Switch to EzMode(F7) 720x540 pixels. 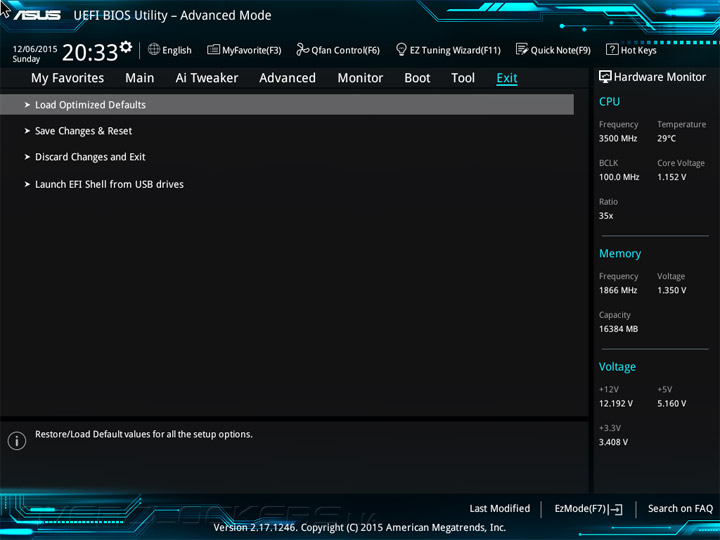point(588,509)
